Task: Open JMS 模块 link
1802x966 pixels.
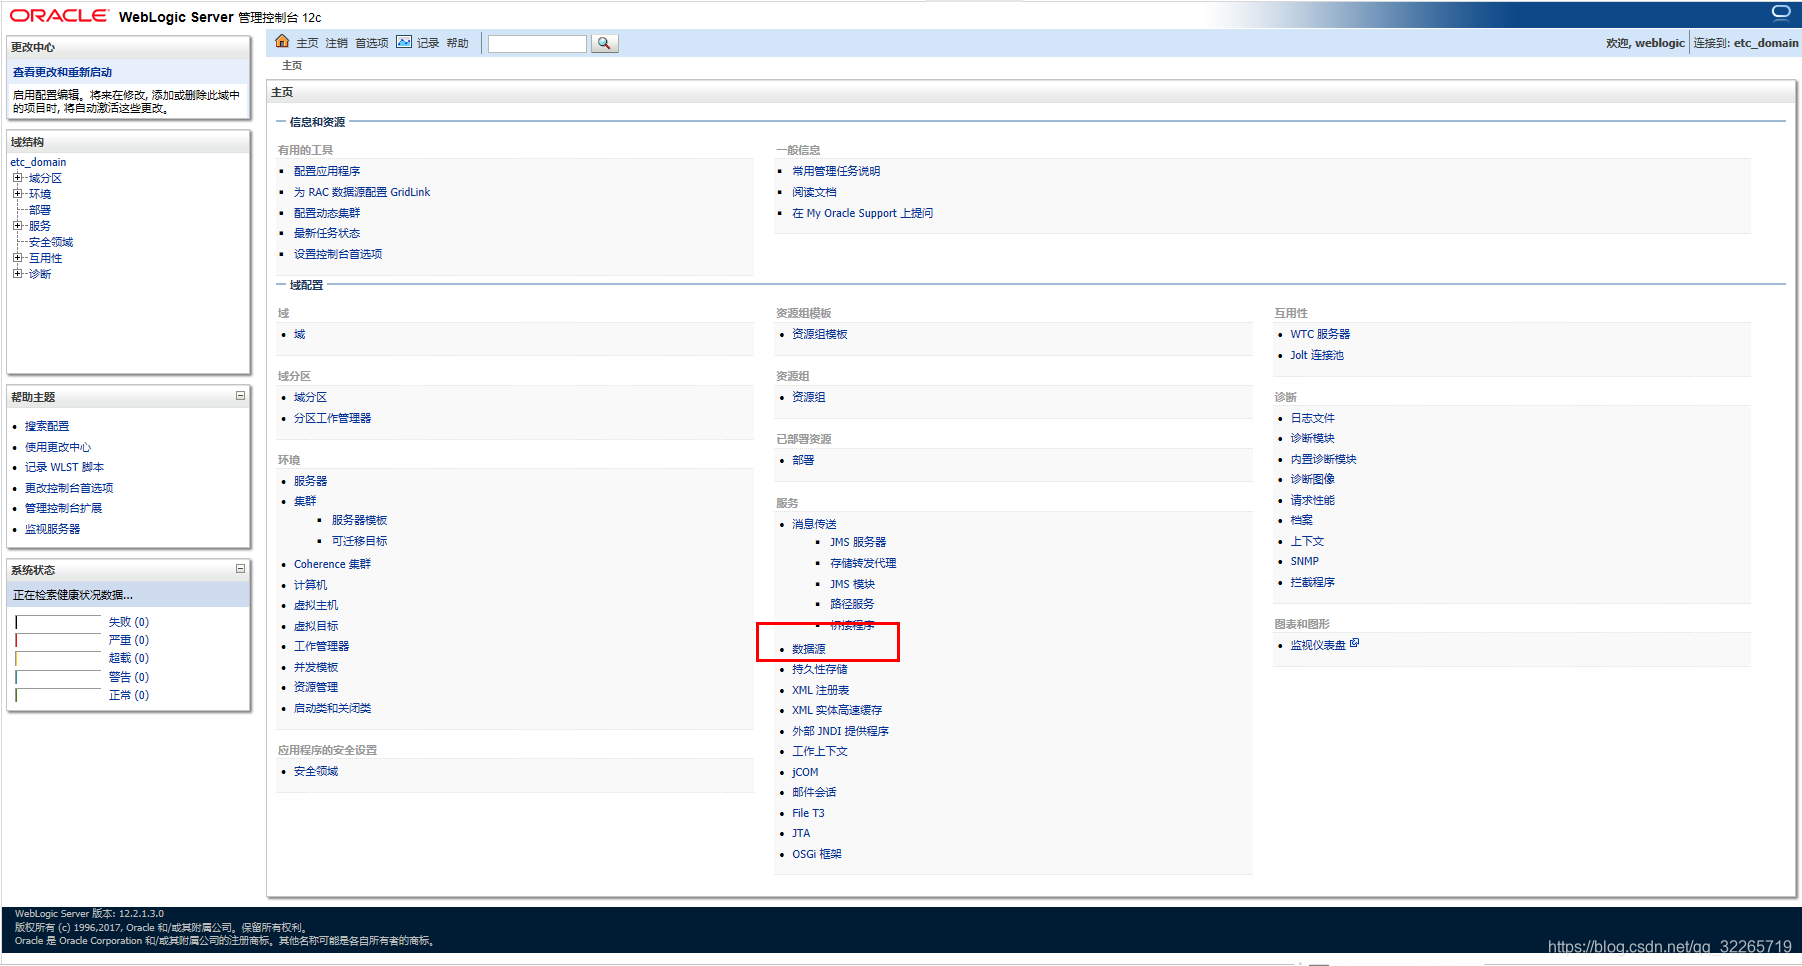Action: point(852,584)
